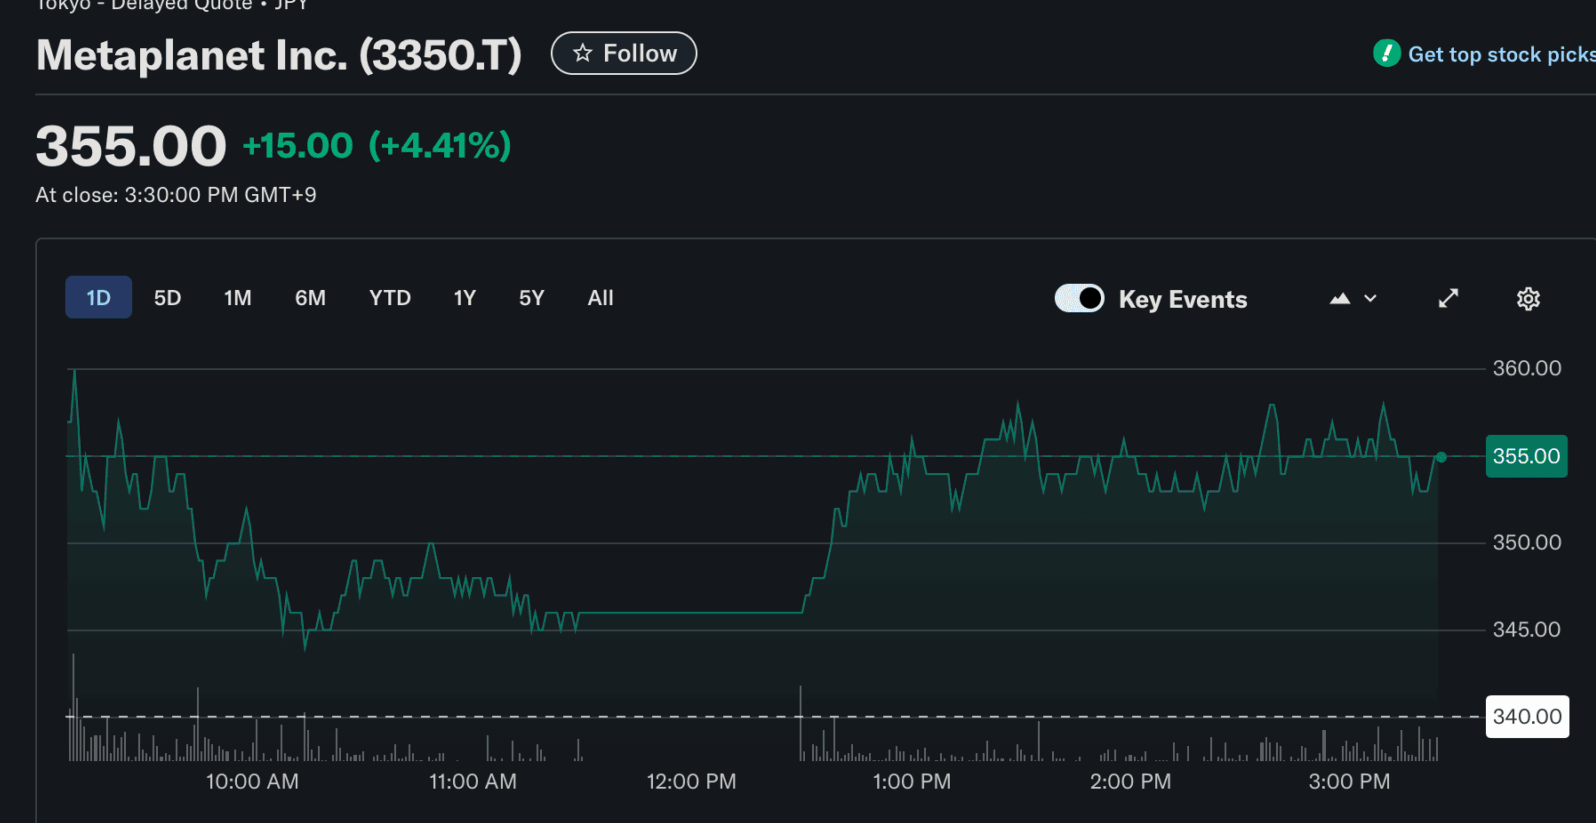Open chart settings via the gear icon

[1528, 299]
